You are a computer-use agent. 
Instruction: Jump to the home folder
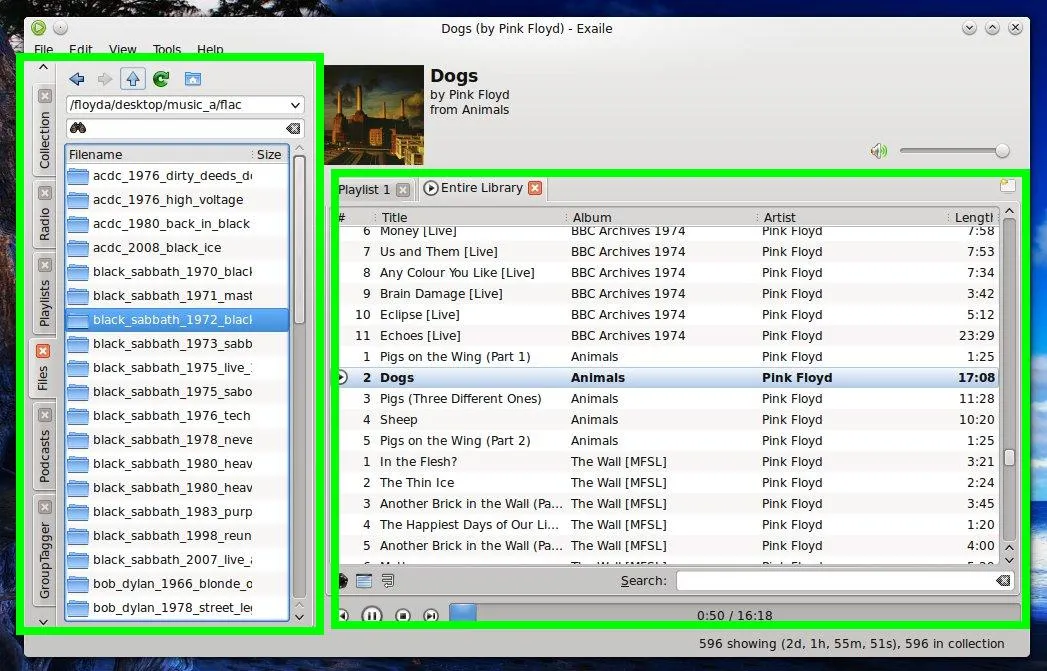point(192,79)
